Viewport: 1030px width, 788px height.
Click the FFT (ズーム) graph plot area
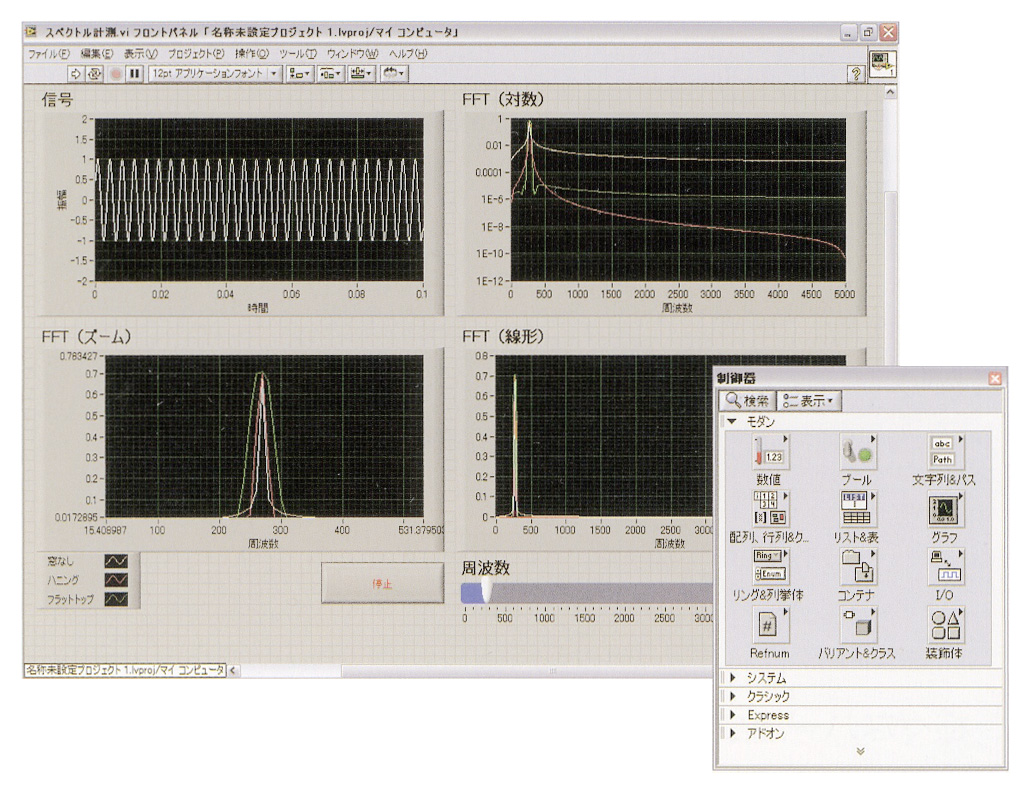click(x=264, y=437)
